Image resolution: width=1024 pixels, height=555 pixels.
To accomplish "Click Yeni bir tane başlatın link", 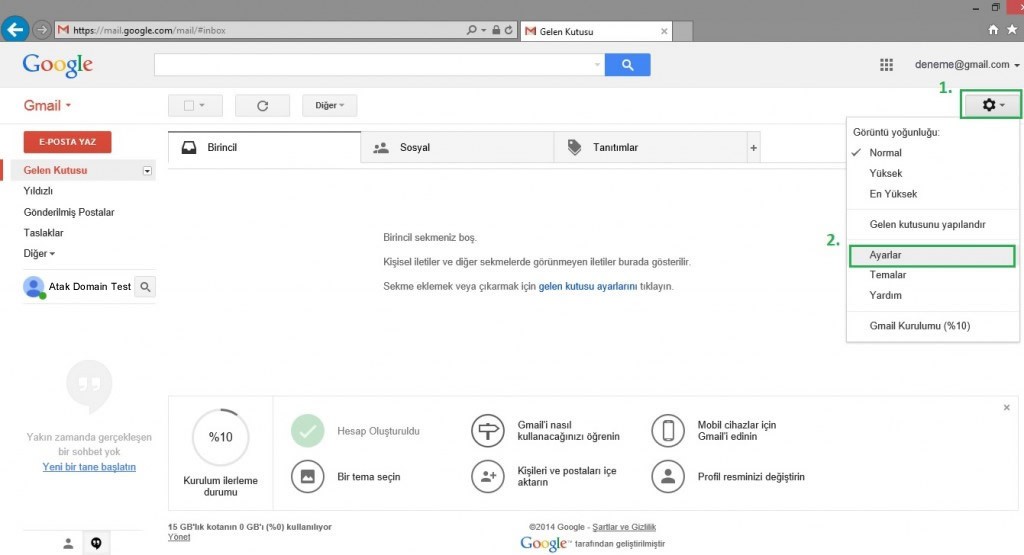I will 89,467.
